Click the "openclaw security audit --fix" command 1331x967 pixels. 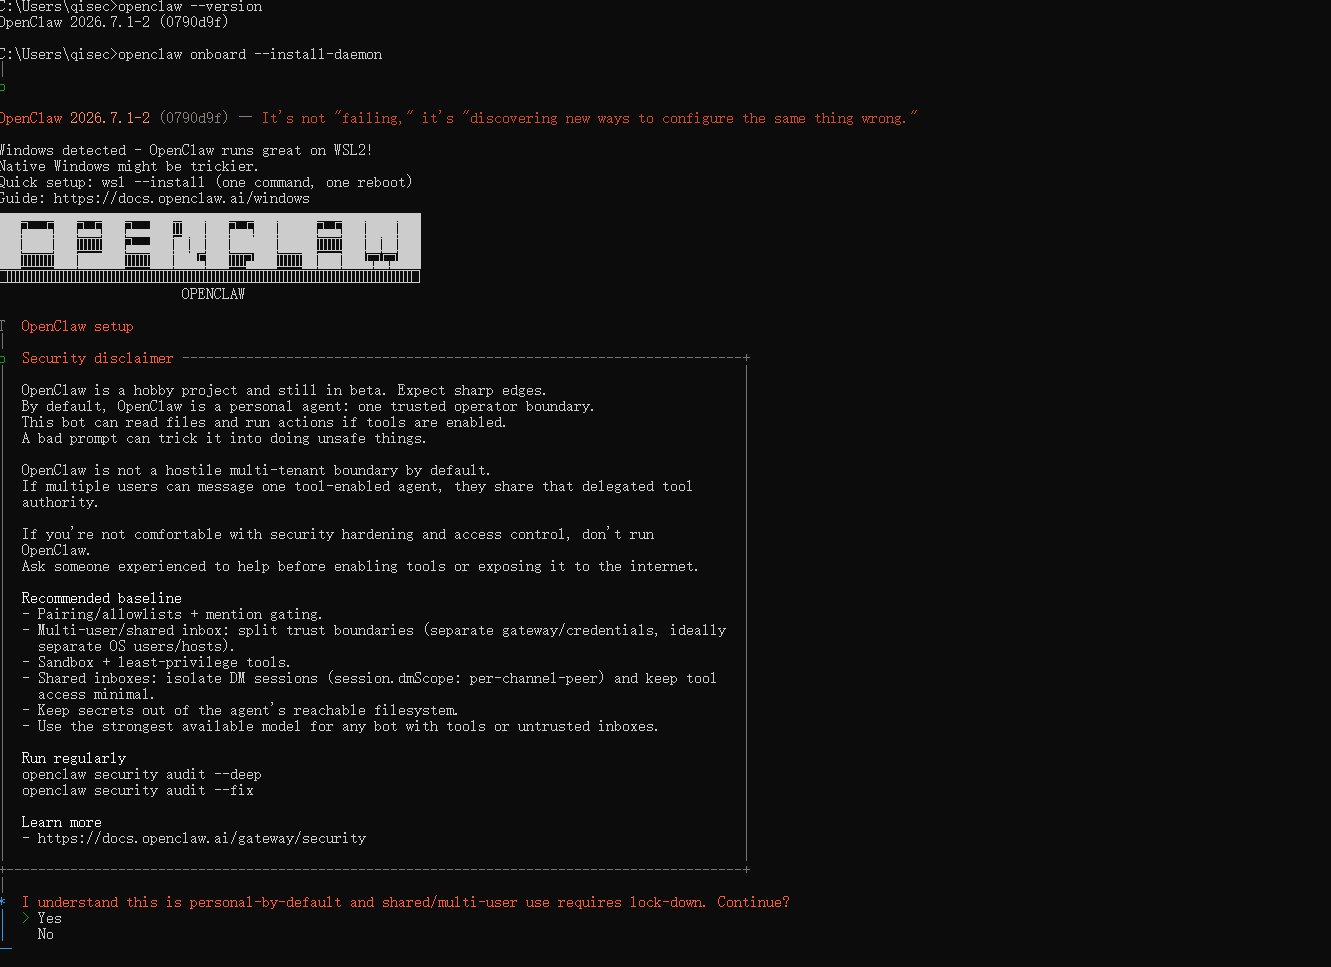pos(138,790)
